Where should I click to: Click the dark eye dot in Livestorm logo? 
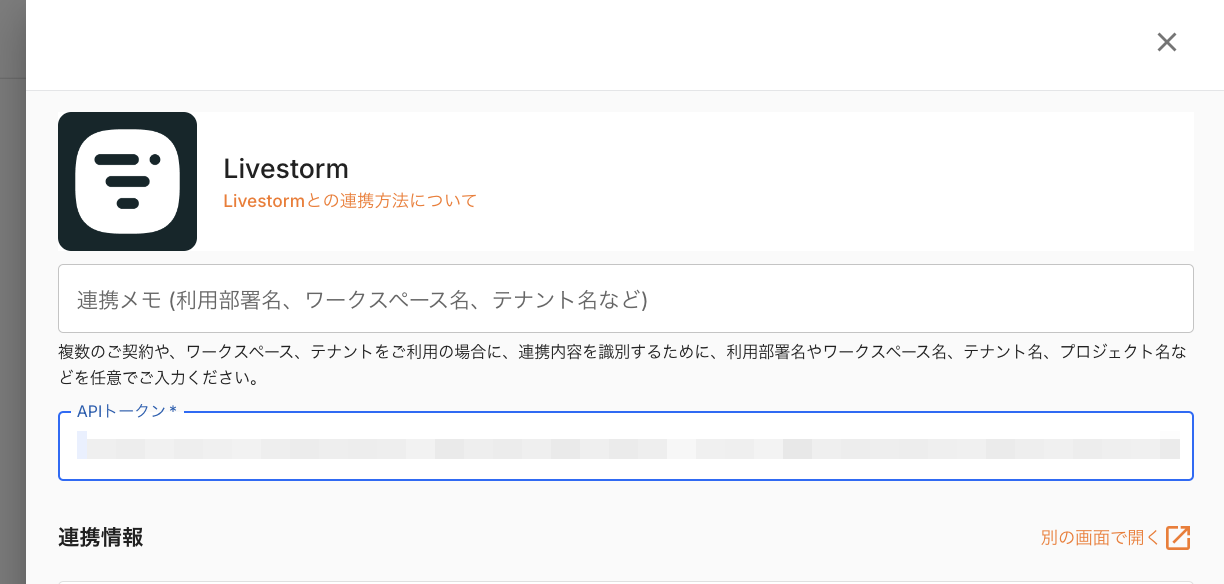155,159
